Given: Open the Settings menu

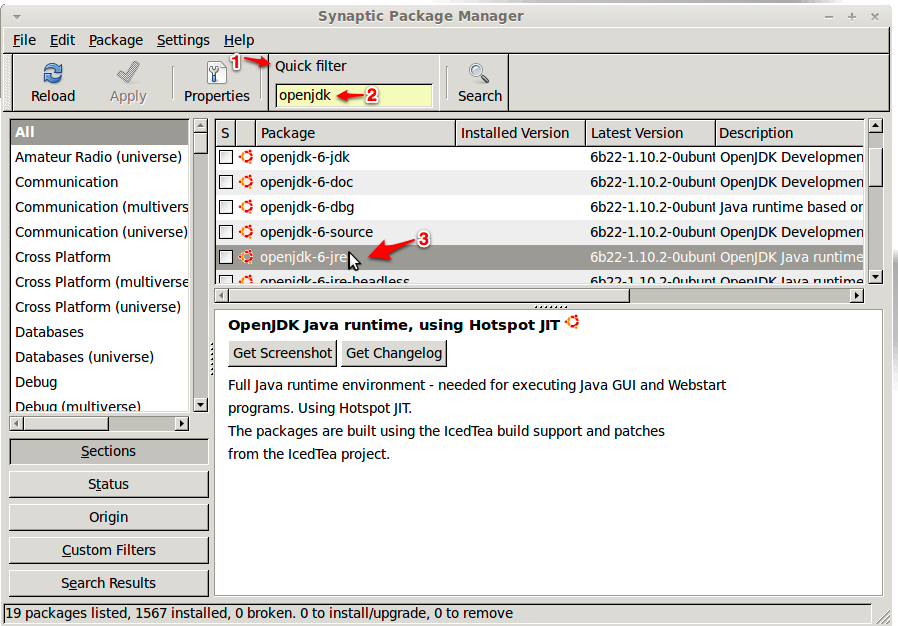Looking at the screenshot, I should 183,40.
